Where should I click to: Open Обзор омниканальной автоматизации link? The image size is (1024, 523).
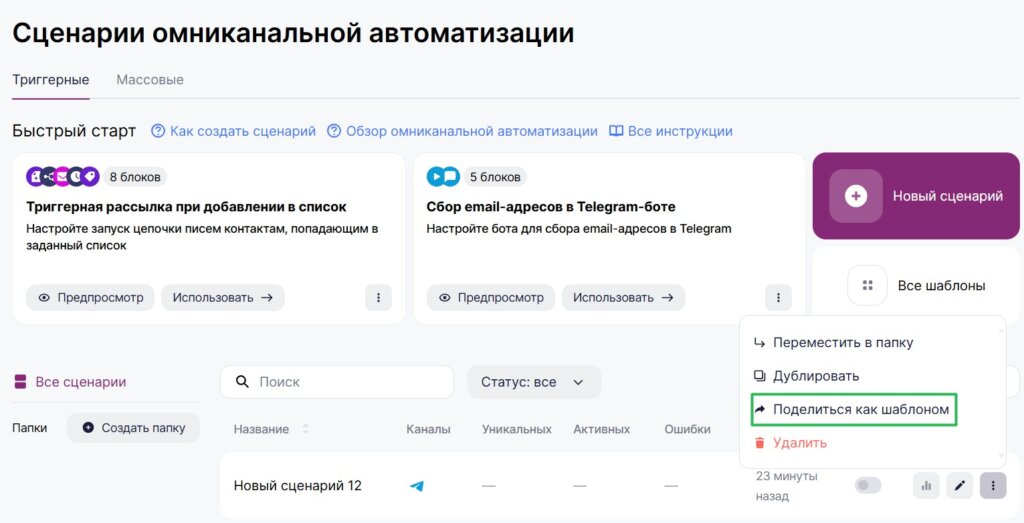tap(472, 131)
